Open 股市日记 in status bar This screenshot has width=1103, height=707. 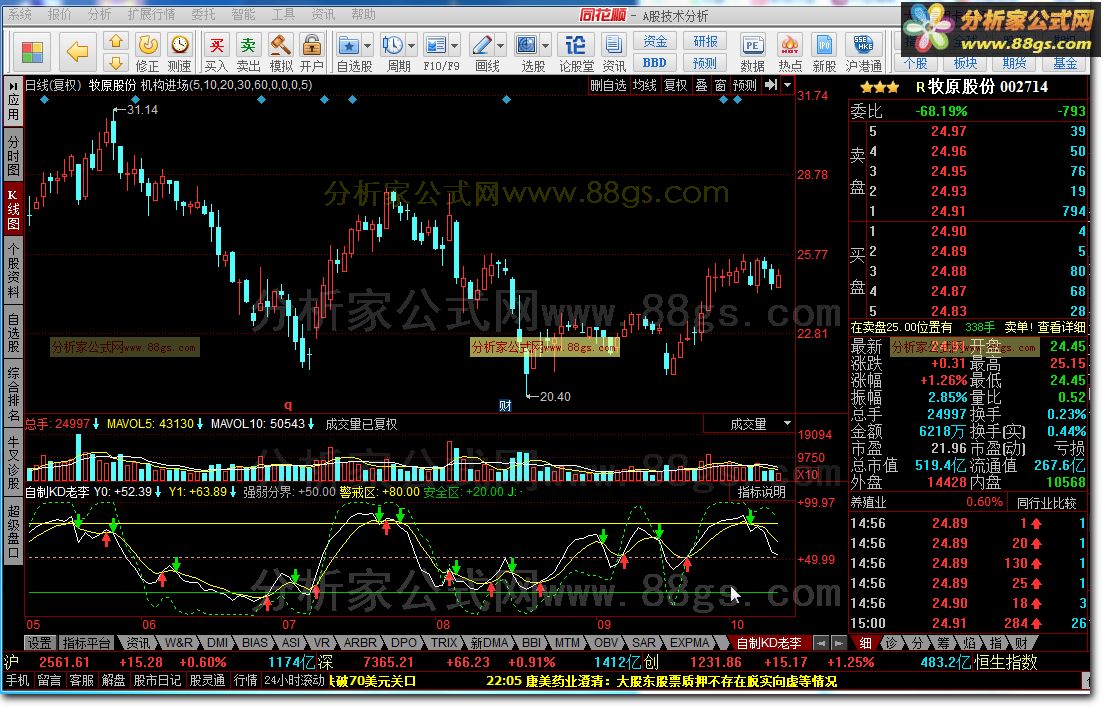(x=157, y=680)
